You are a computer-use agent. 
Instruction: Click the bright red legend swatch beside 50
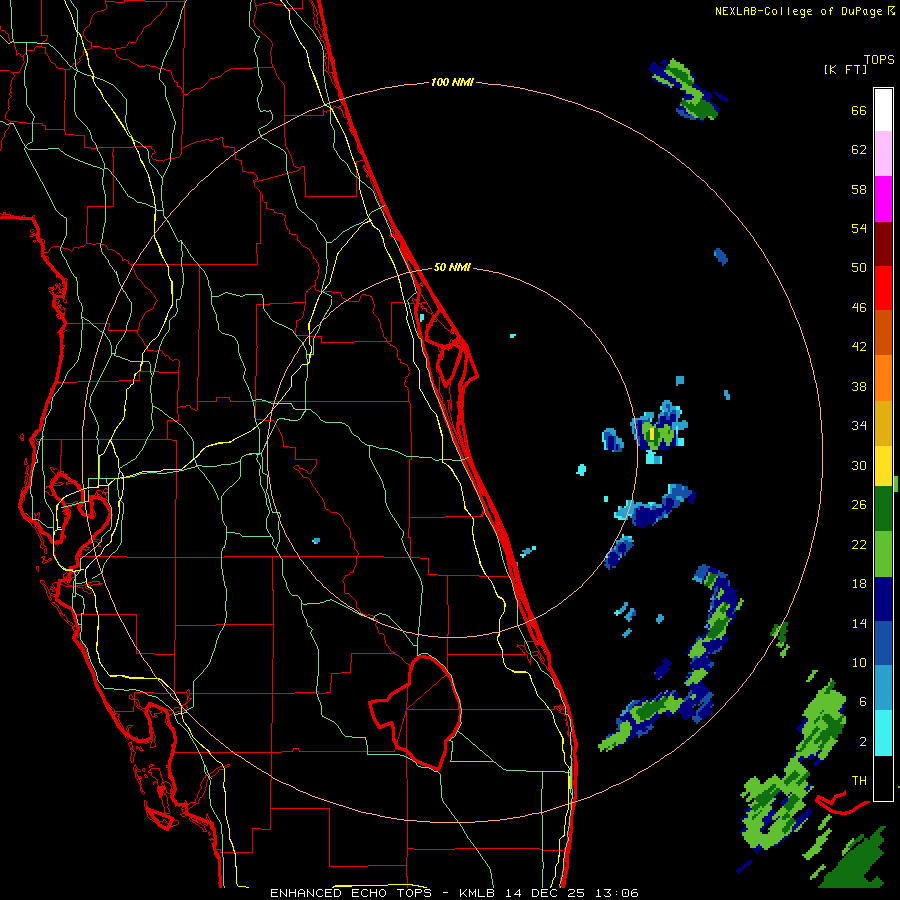[883, 288]
